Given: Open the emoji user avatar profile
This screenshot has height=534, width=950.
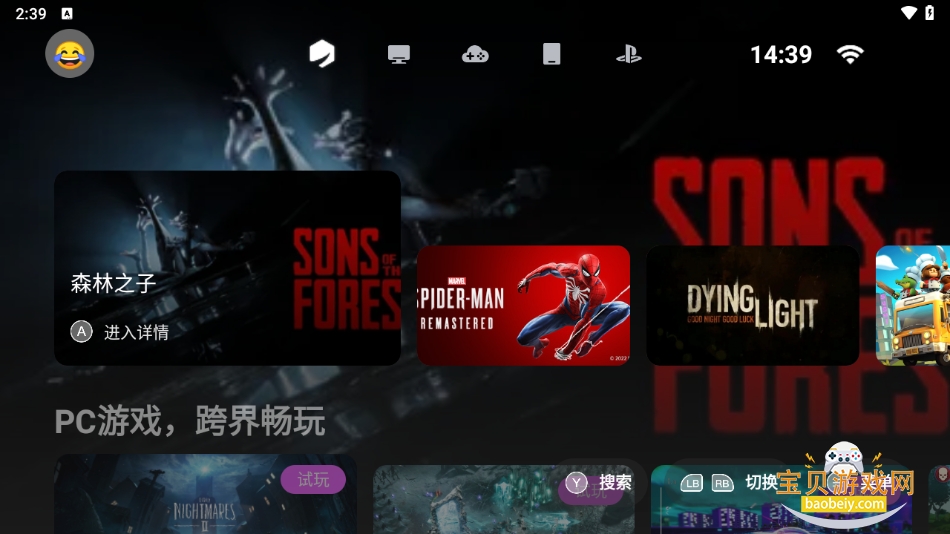Looking at the screenshot, I should pyautogui.click(x=70, y=54).
